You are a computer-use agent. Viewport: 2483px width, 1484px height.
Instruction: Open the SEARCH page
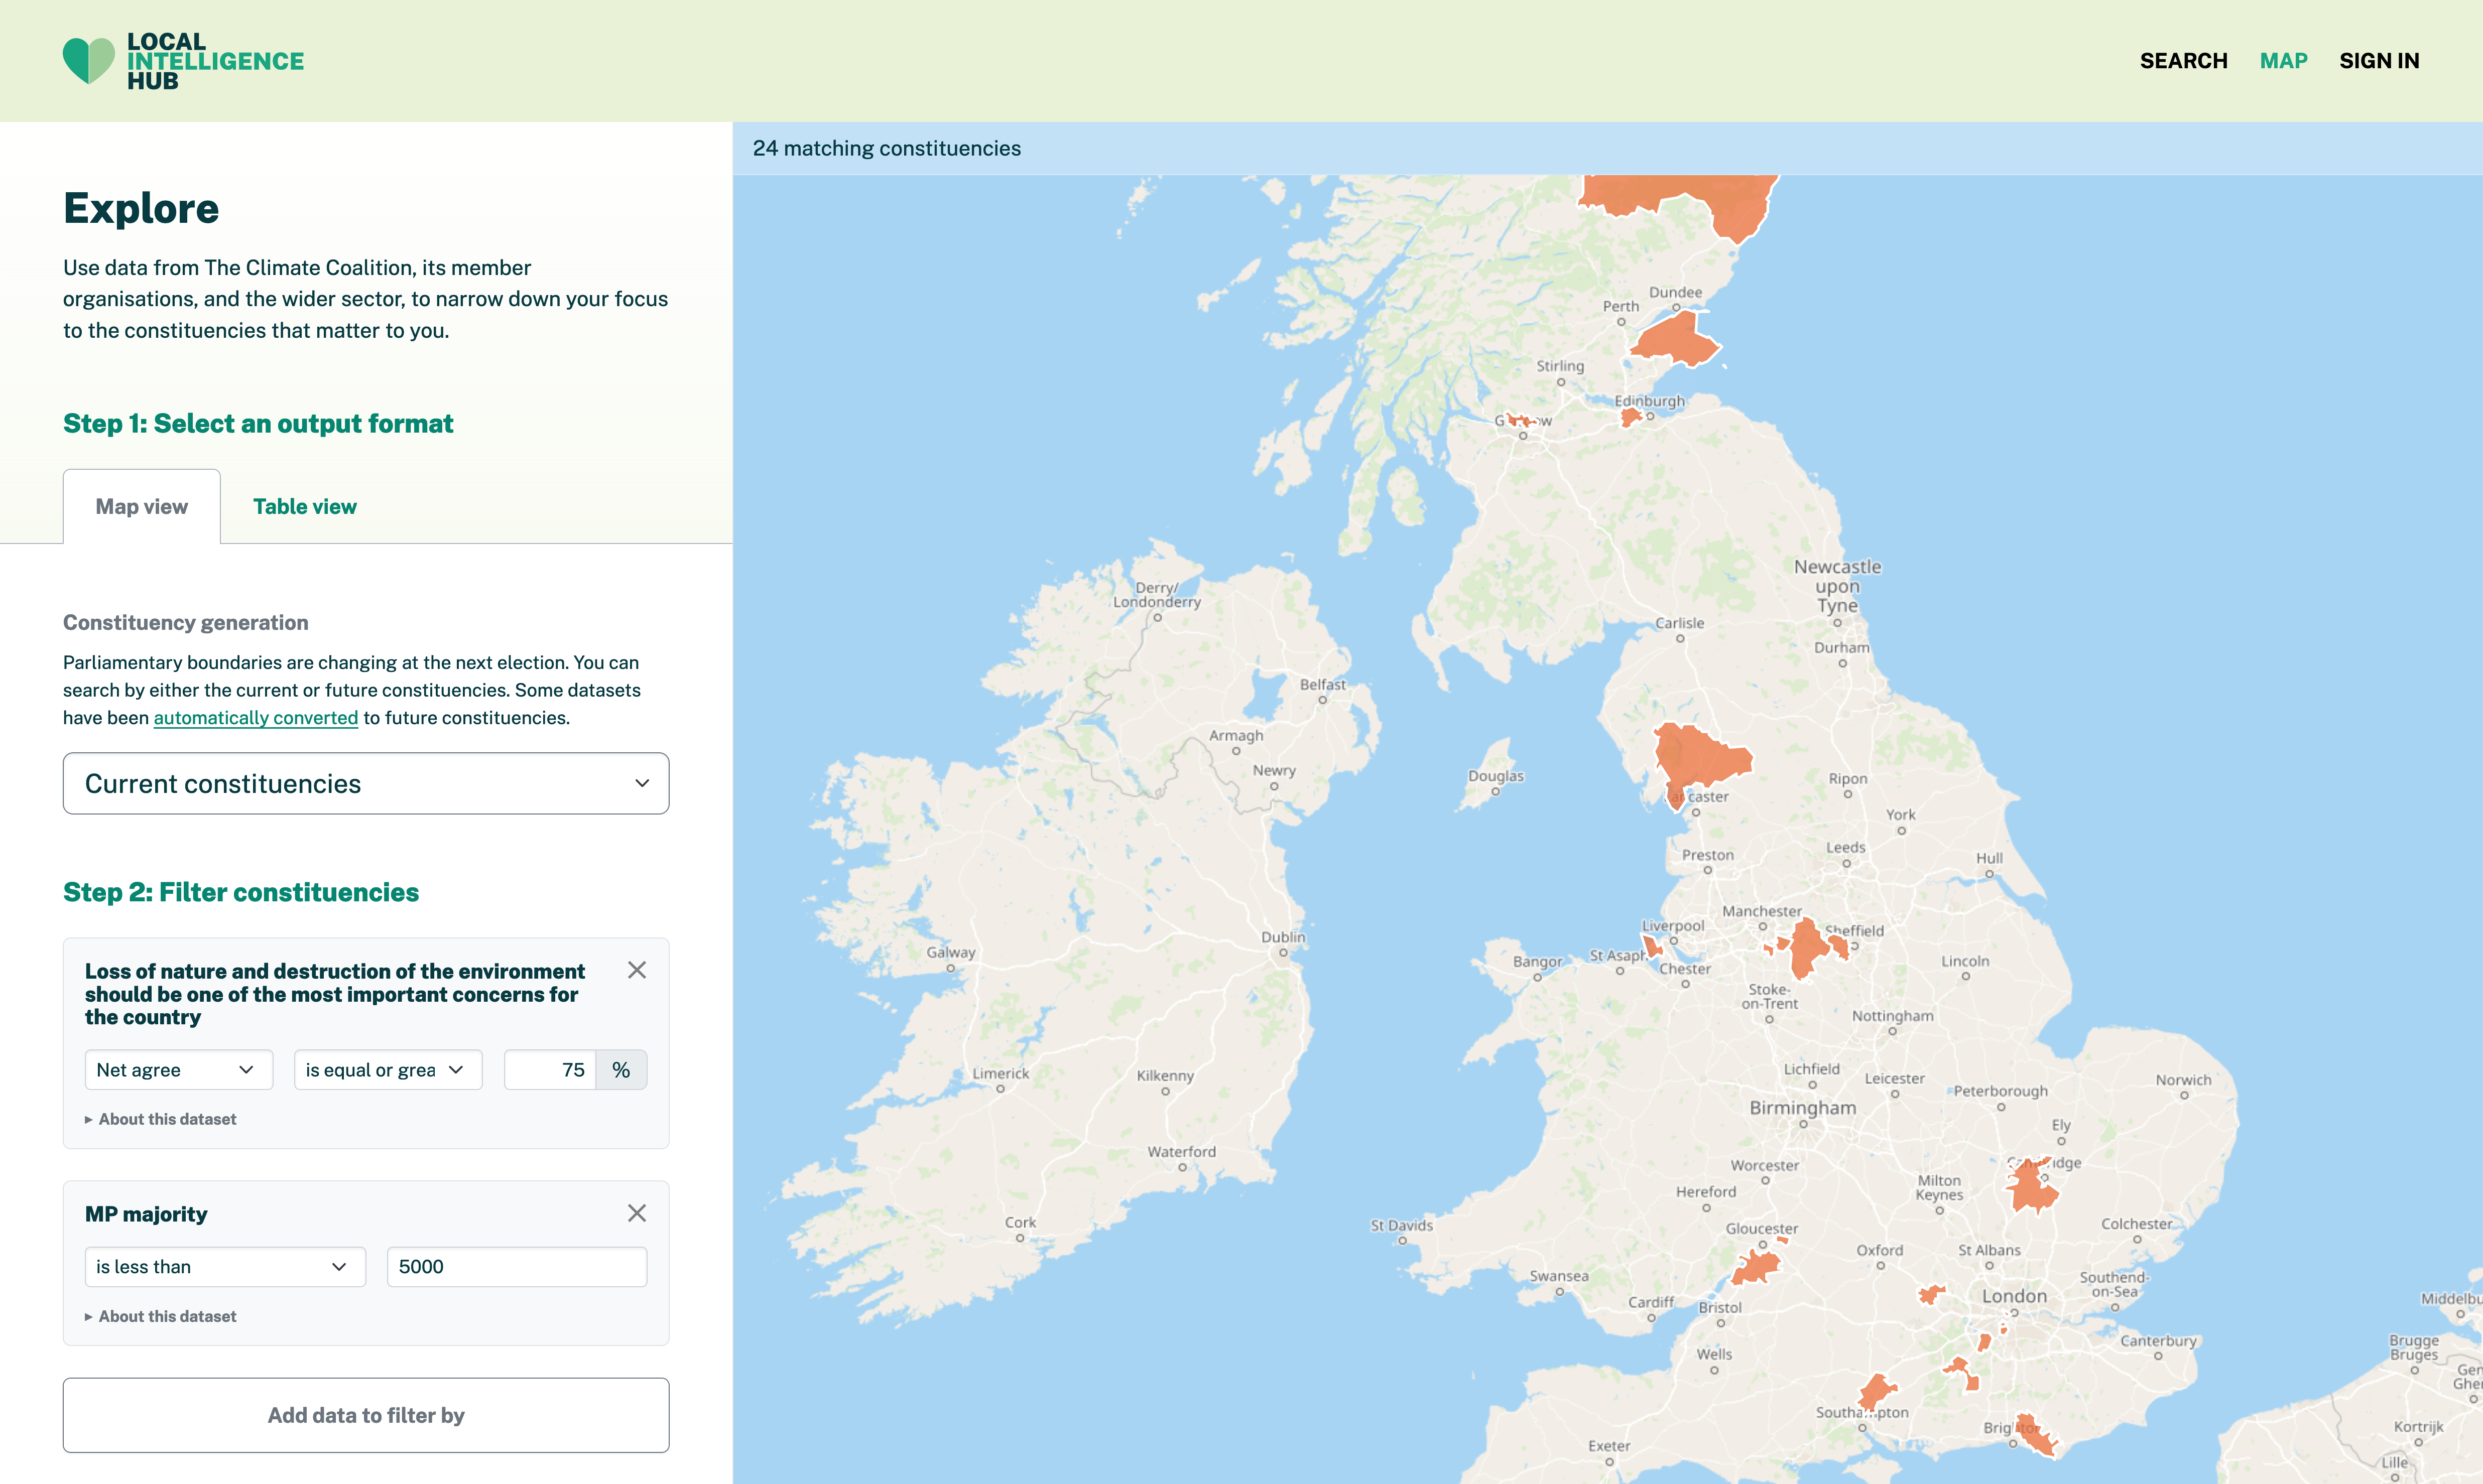2183,60
